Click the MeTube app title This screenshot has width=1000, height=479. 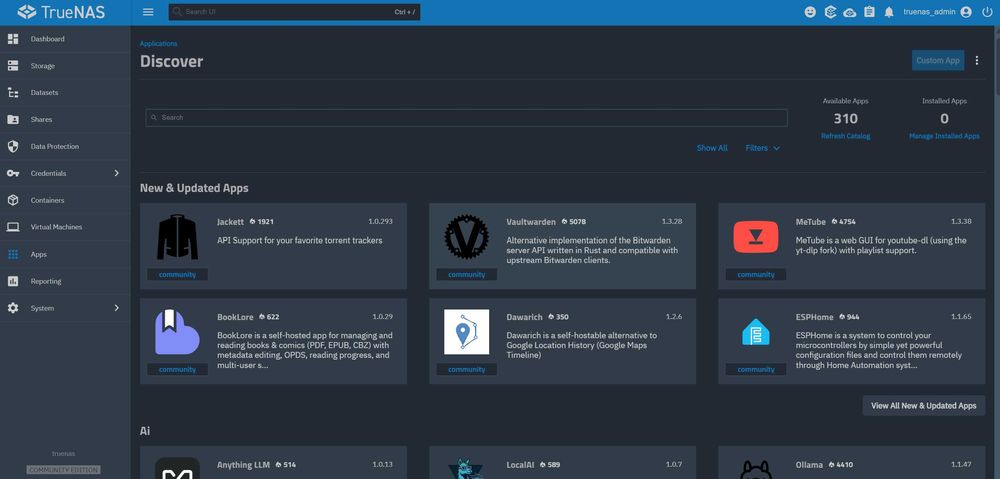[x=811, y=221]
